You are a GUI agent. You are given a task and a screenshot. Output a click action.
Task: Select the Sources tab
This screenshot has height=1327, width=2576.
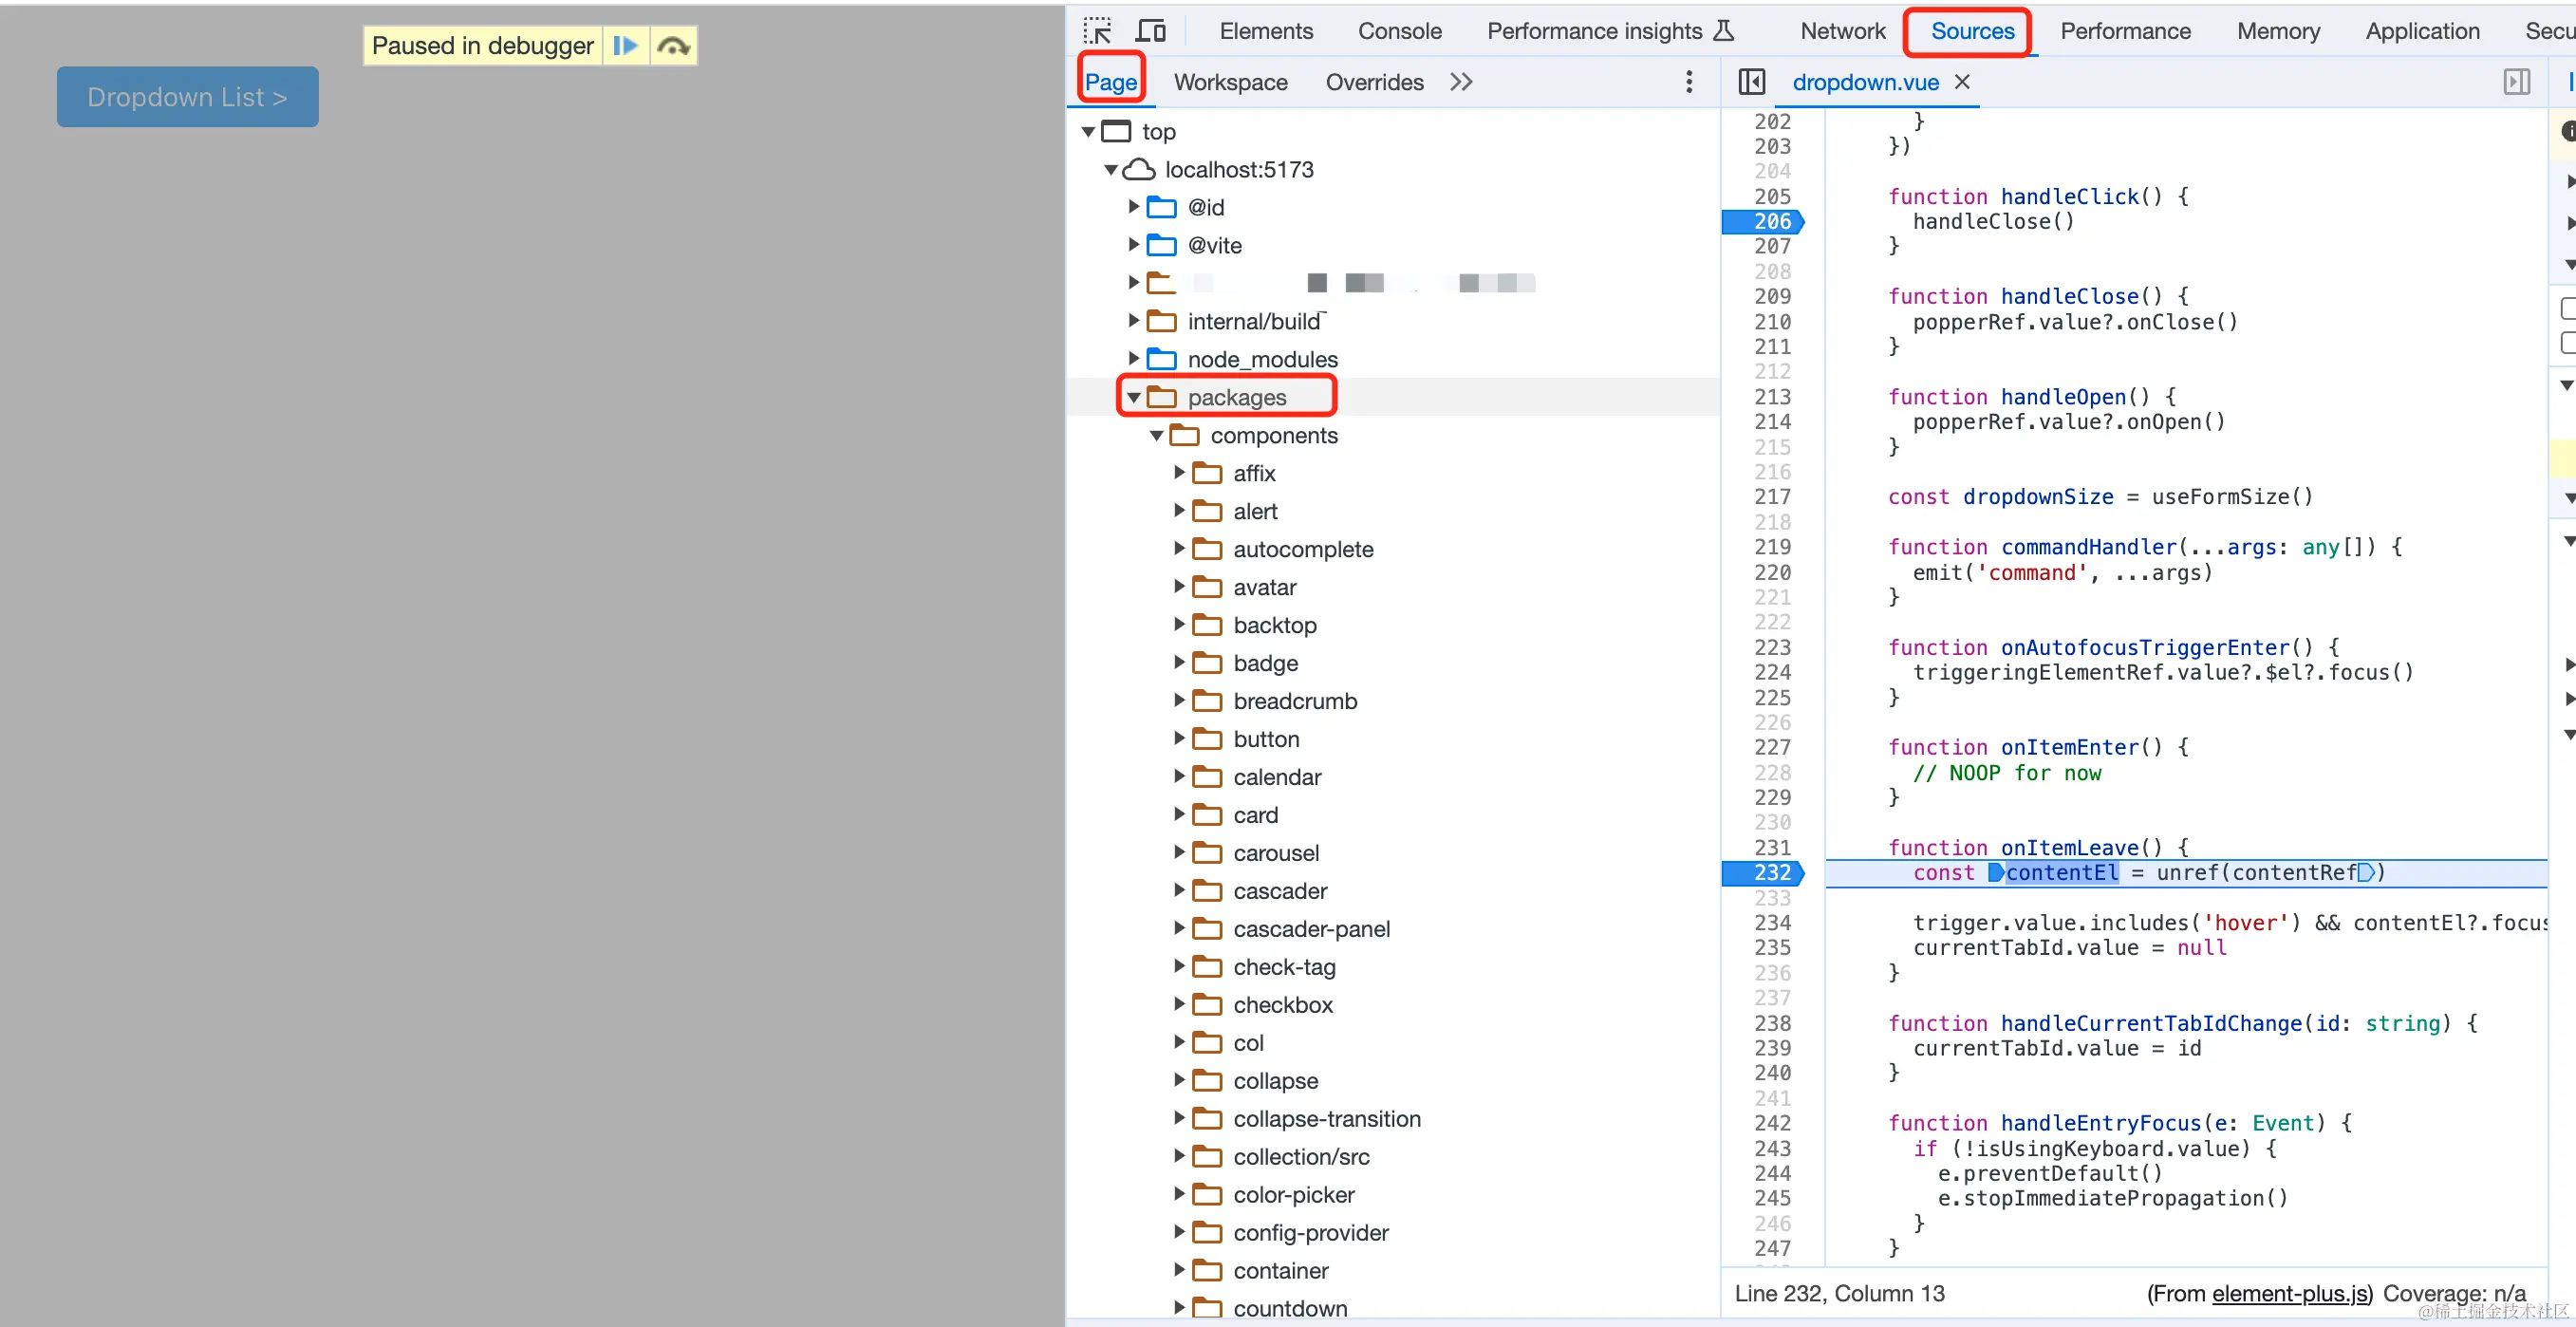tap(1972, 31)
